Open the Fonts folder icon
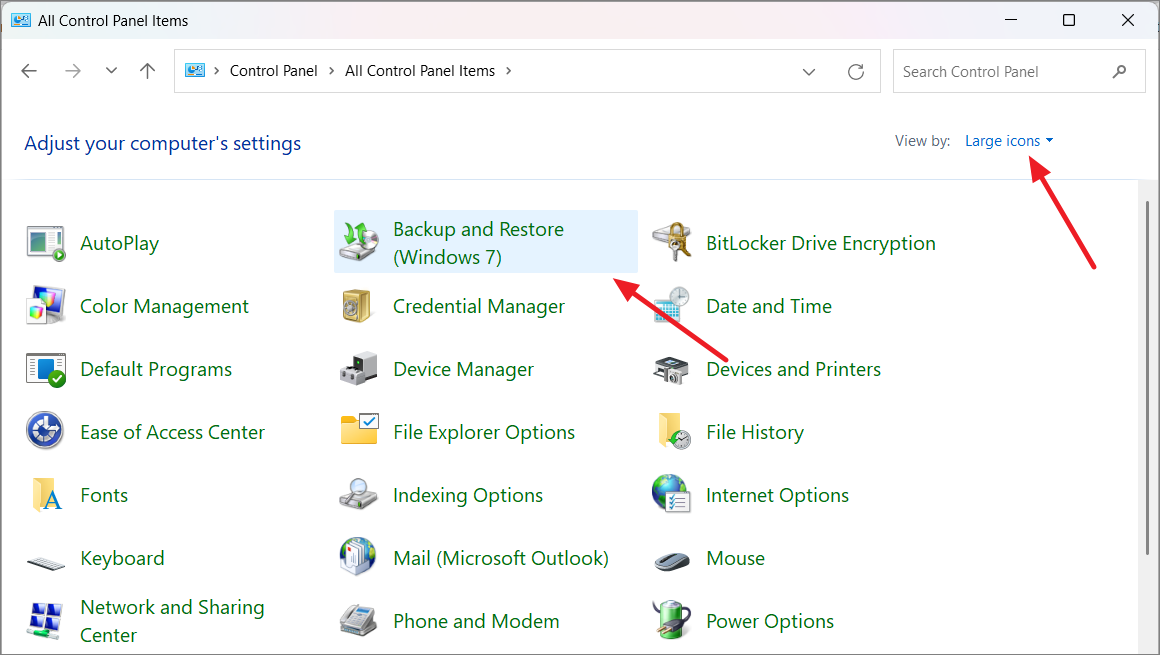Image resolution: width=1160 pixels, height=655 pixels. point(47,494)
